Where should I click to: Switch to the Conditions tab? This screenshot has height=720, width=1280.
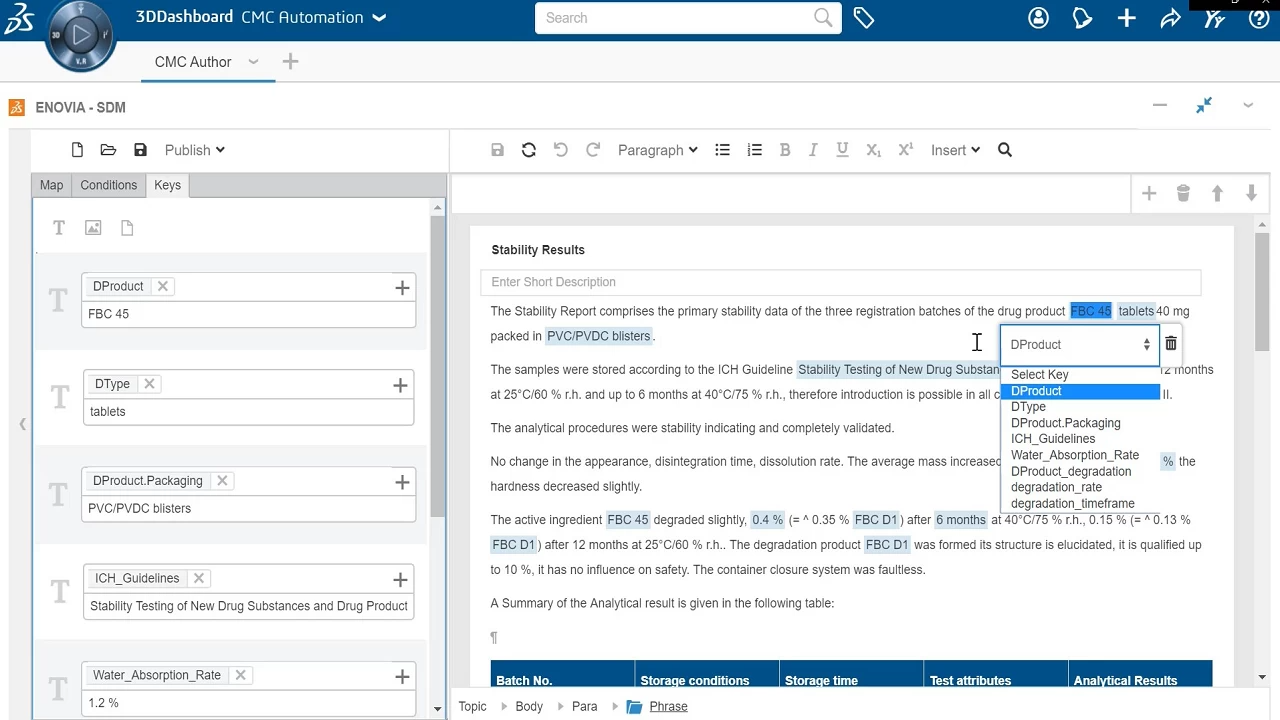[x=108, y=185]
